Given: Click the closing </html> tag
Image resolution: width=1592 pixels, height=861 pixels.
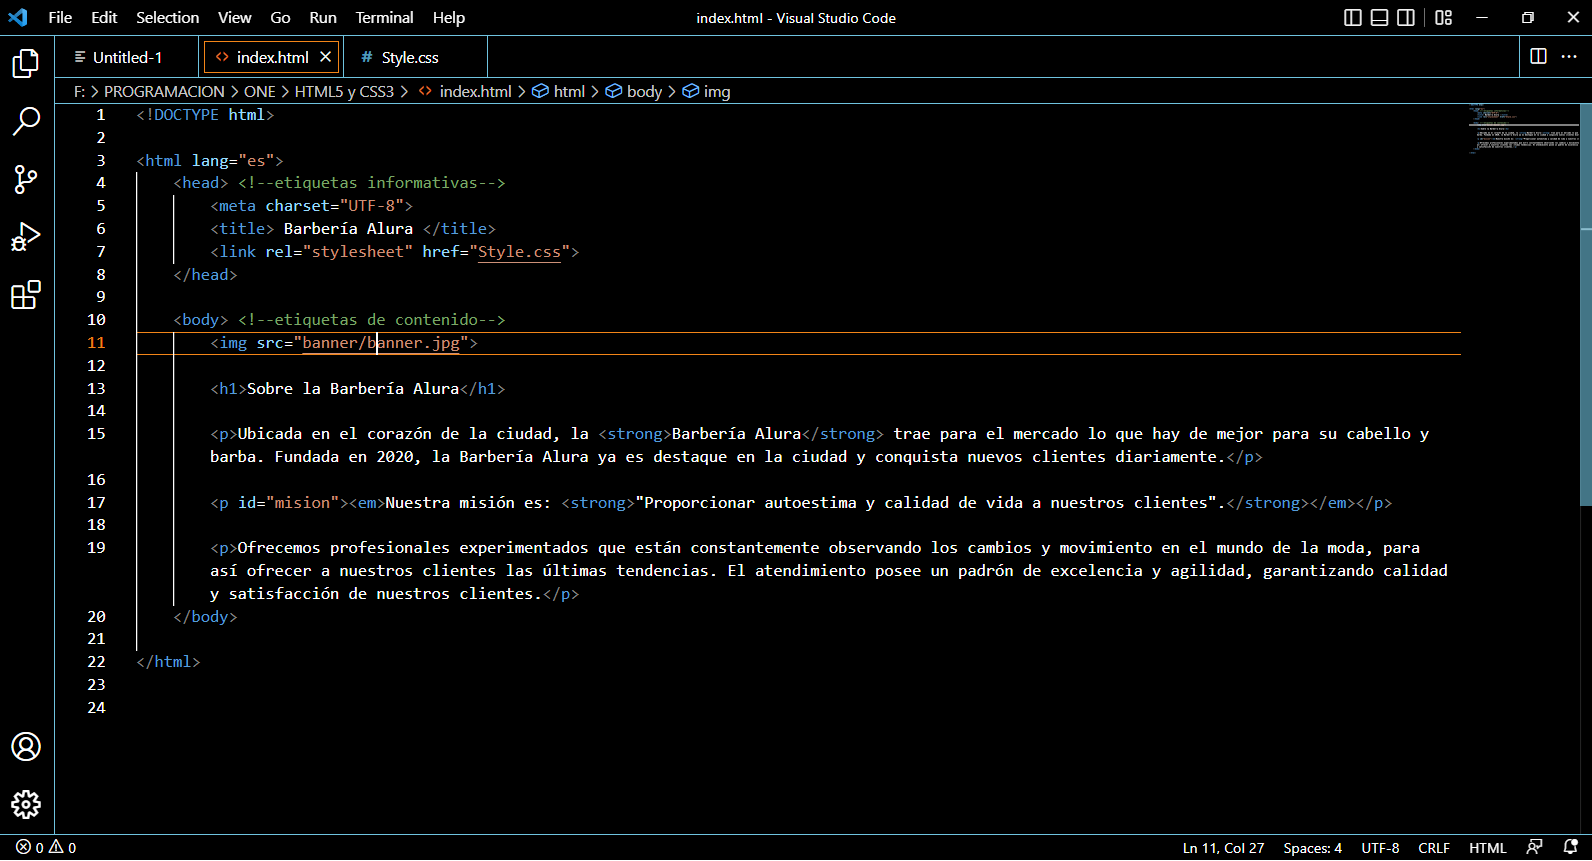Looking at the screenshot, I should point(168,662).
